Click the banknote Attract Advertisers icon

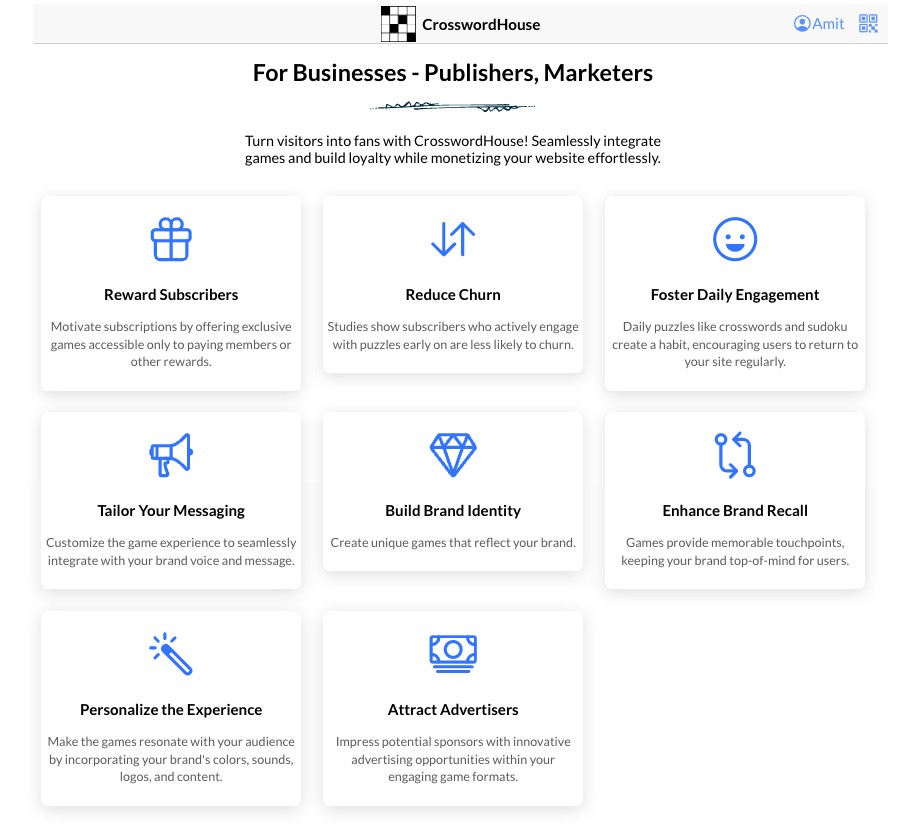coord(453,654)
